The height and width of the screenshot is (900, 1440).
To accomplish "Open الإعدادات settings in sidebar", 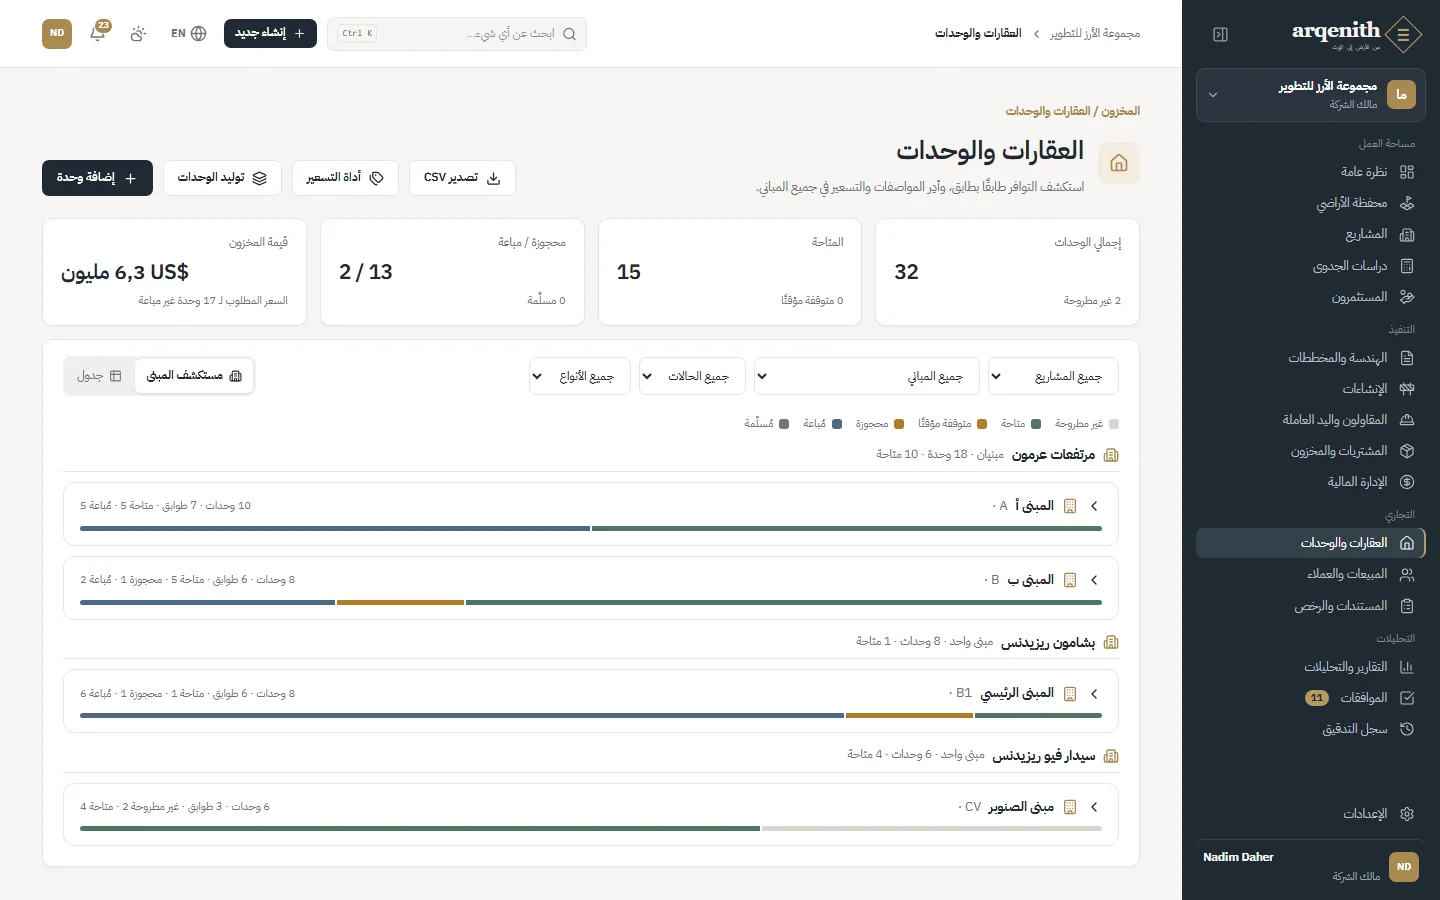I will [1310, 814].
